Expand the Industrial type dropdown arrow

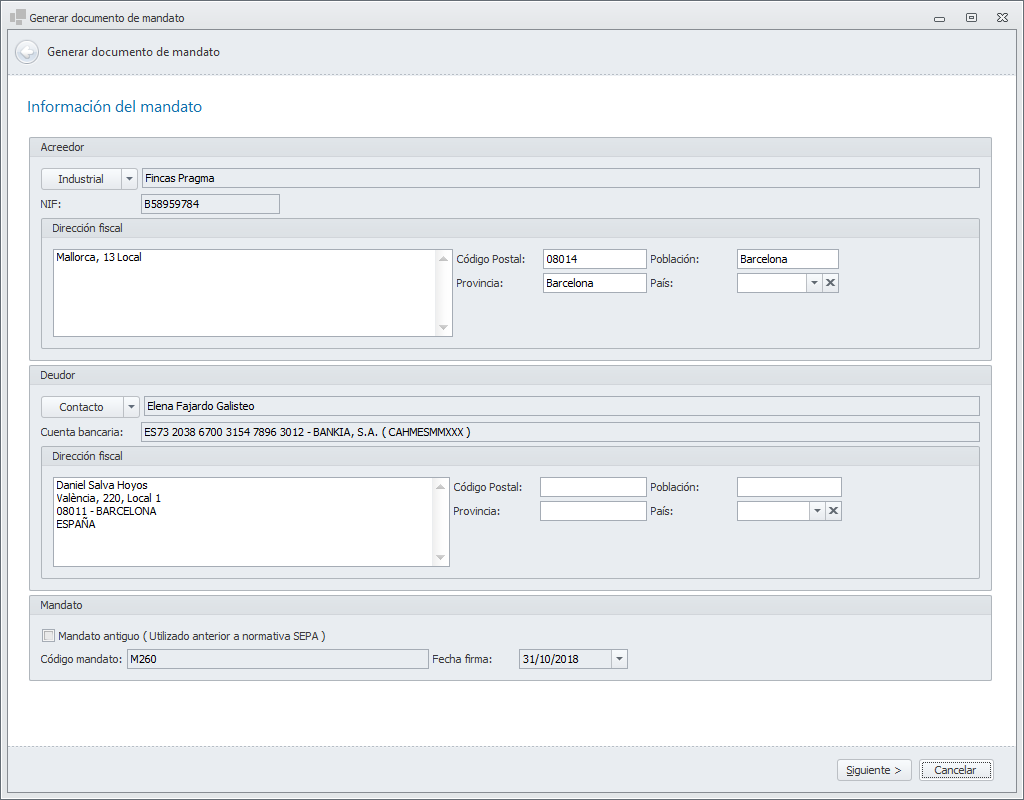pos(128,179)
